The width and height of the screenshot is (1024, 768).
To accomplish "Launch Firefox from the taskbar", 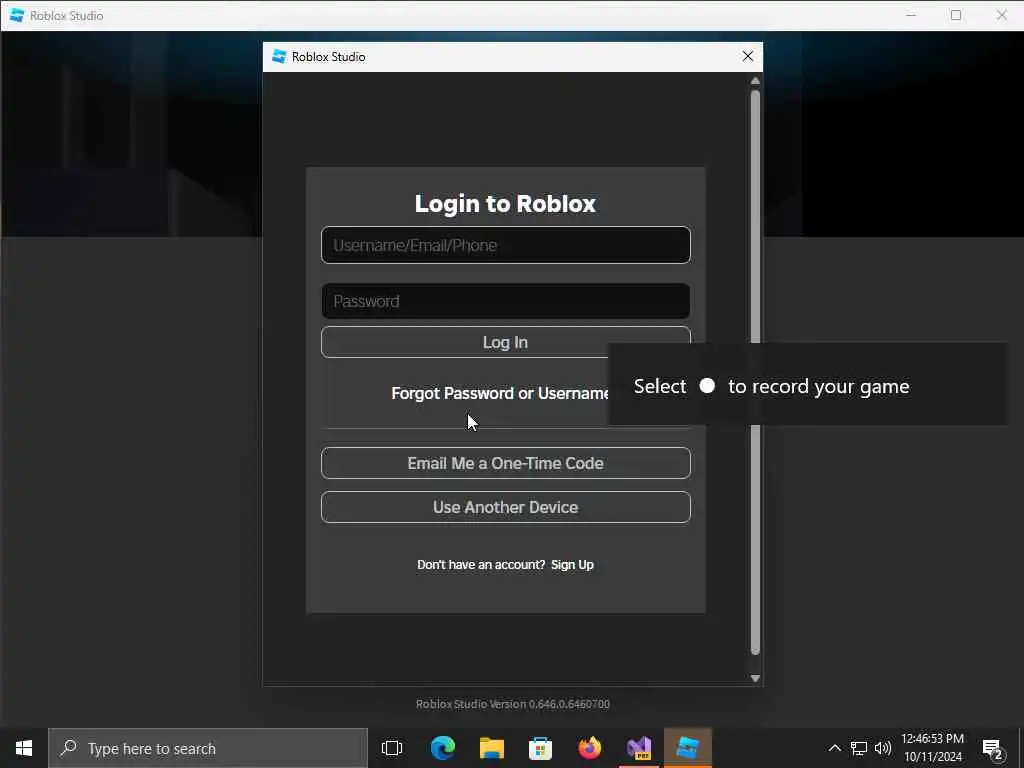I will [x=590, y=748].
